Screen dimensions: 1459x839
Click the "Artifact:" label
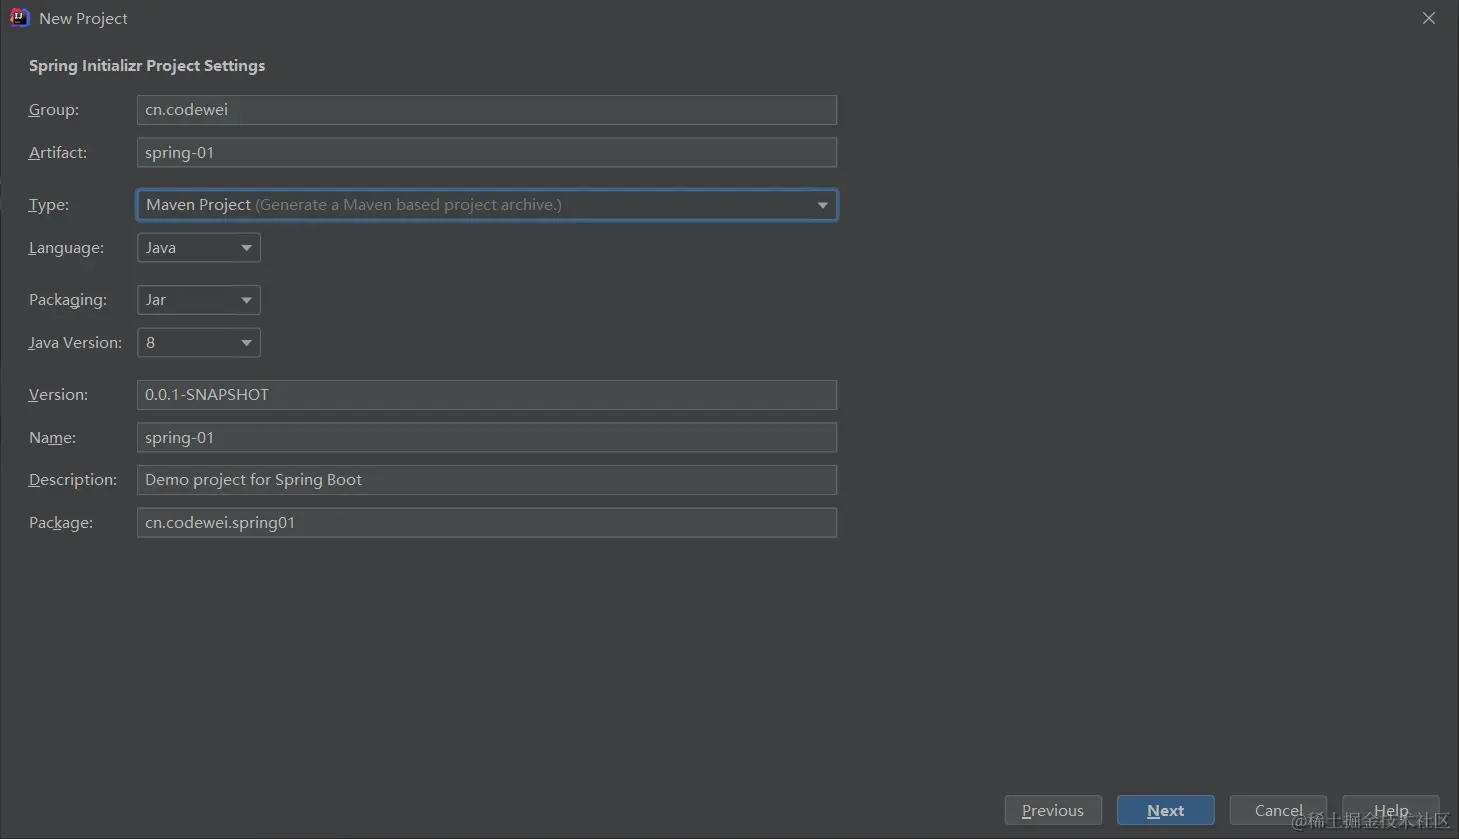(x=58, y=153)
